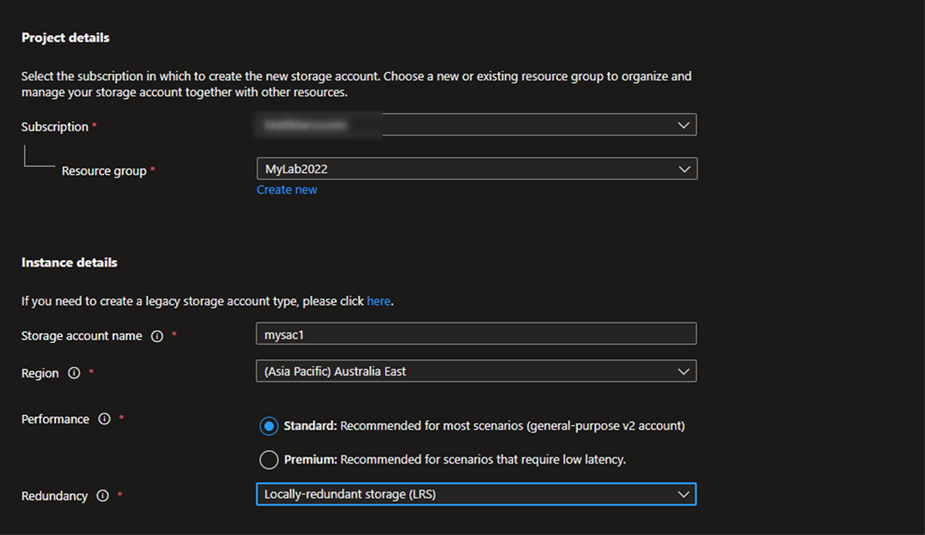Click the Redundancy info icon

tap(102, 496)
